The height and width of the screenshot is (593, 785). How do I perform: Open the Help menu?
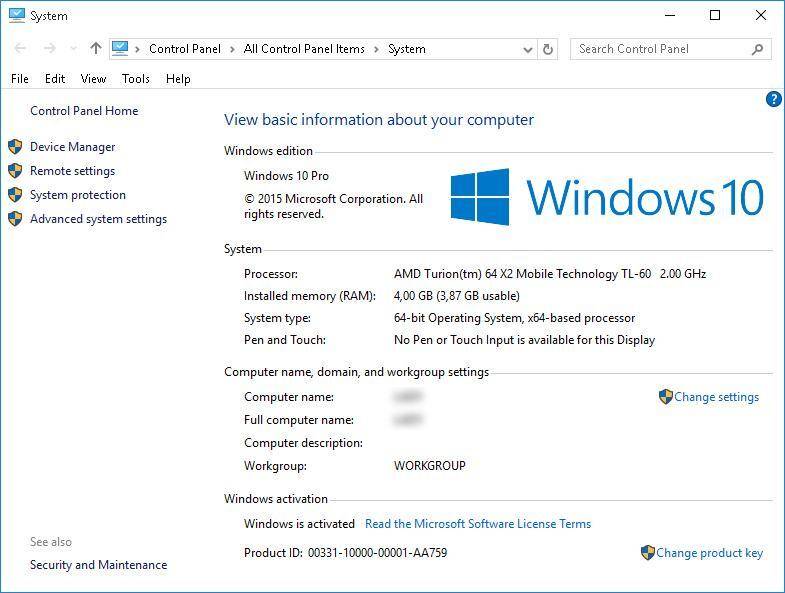(x=178, y=79)
